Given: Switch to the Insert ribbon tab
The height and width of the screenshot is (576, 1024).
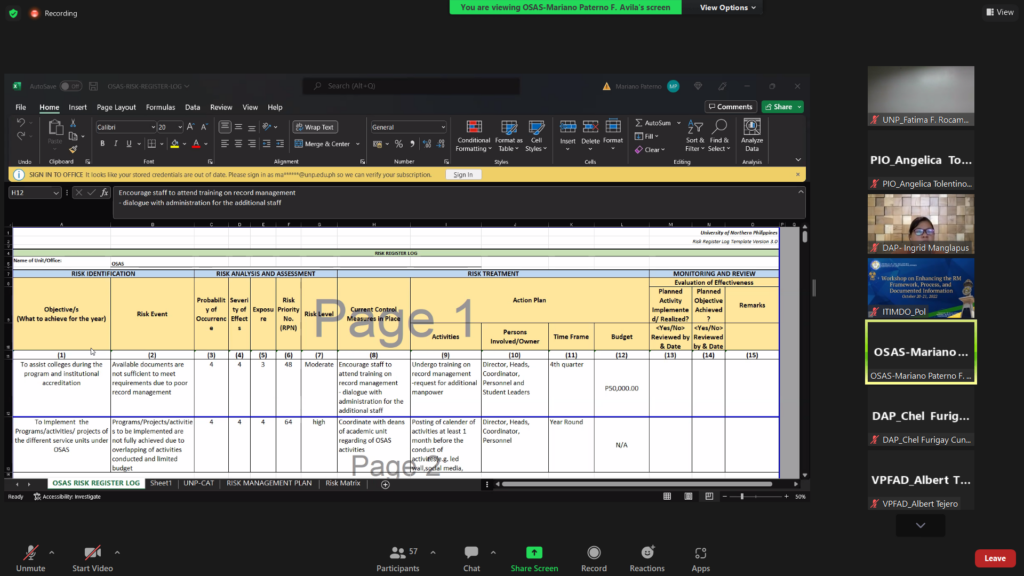Looking at the screenshot, I should 77,107.
